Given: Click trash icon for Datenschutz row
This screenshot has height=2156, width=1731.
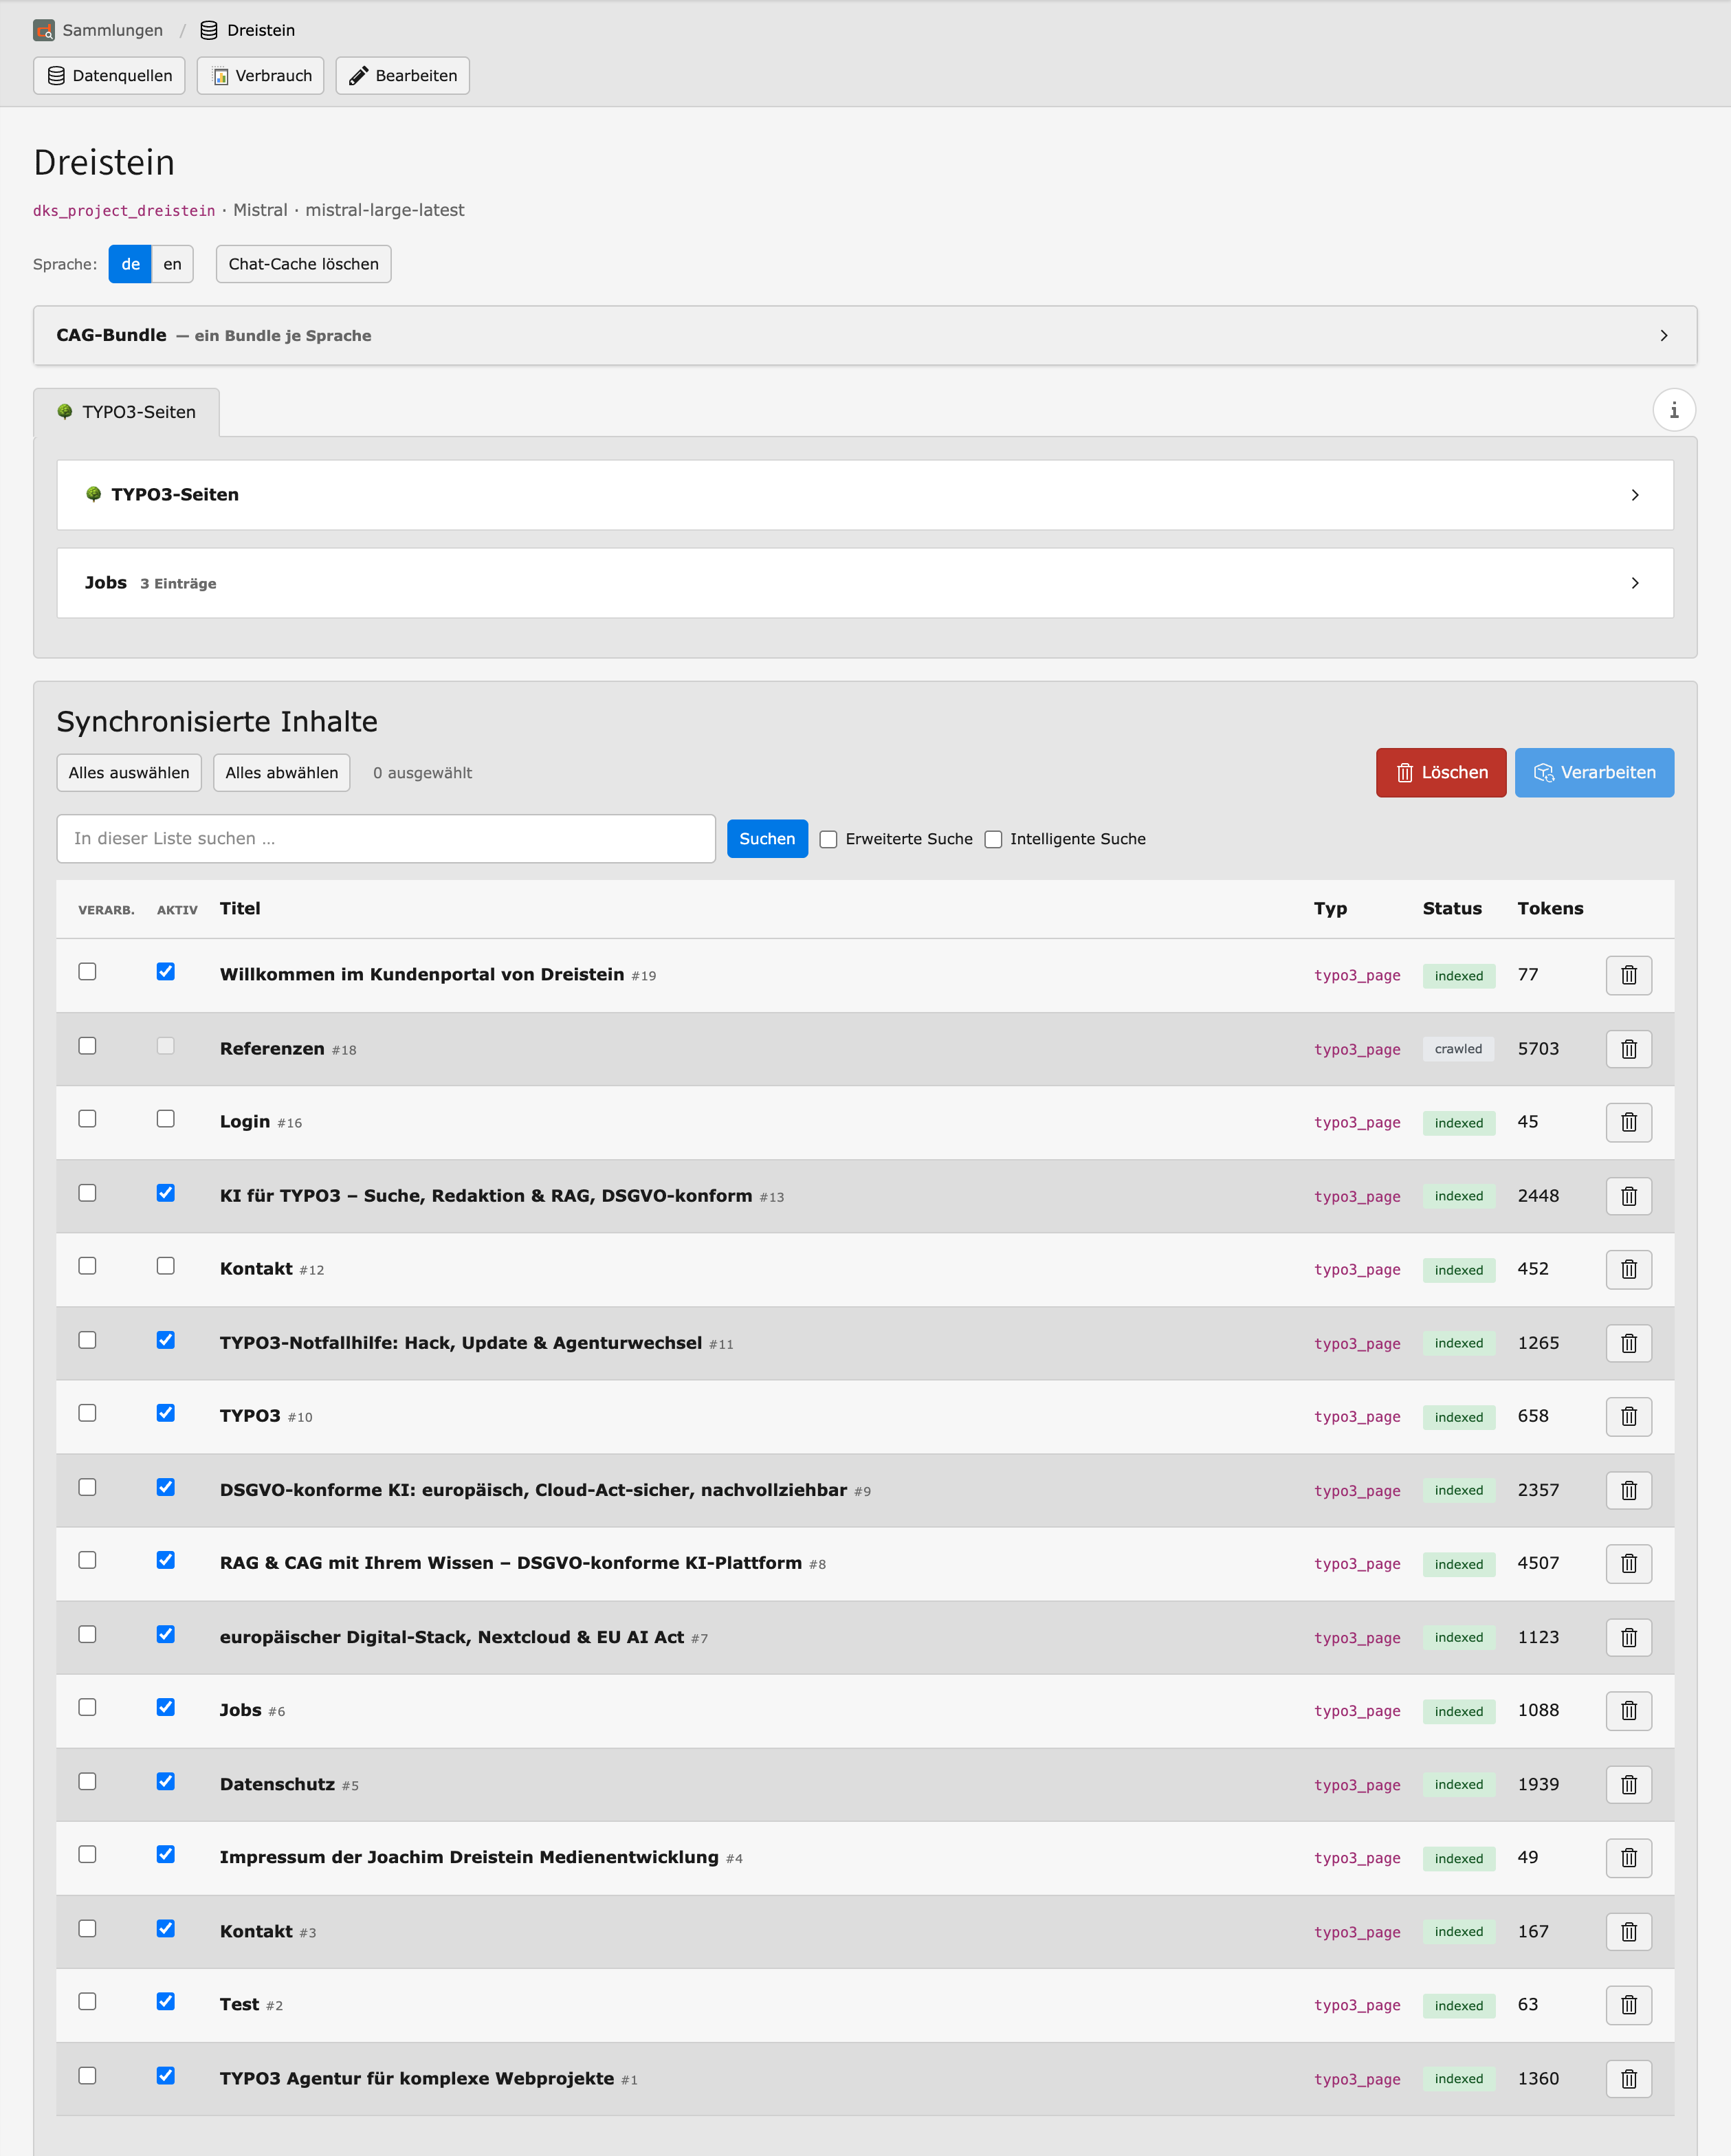Looking at the screenshot, I should pyautogui.click(x=1628, y=1784).
